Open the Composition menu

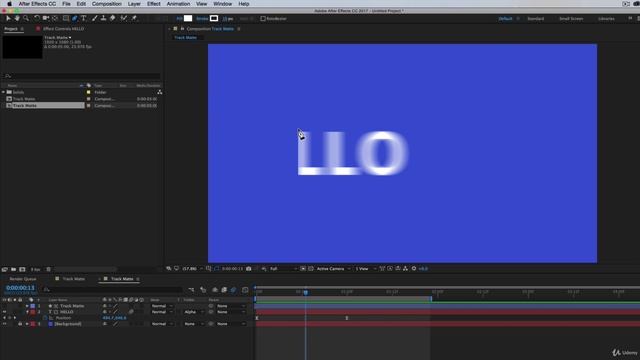point(107,4)
